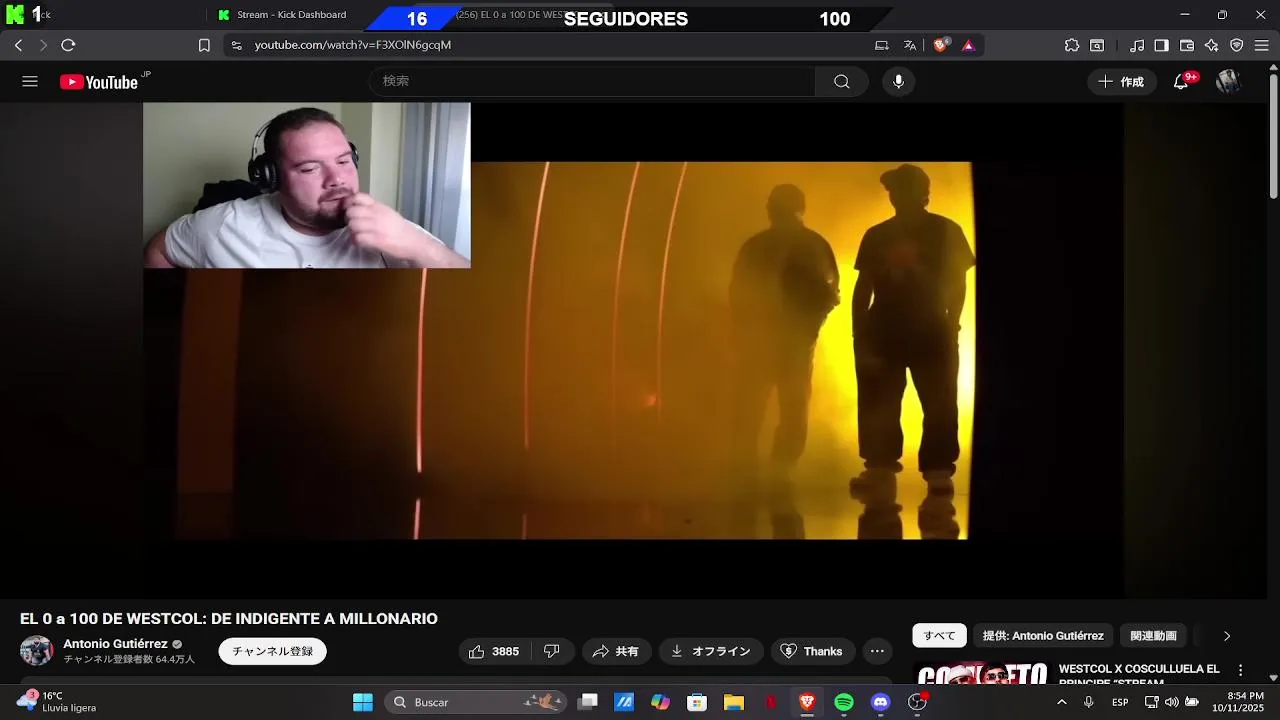Image resolution: width=1280 pixels, height=720 pixels.
Task: Send a Thanks to the creator
Action: tap(812, 651)
